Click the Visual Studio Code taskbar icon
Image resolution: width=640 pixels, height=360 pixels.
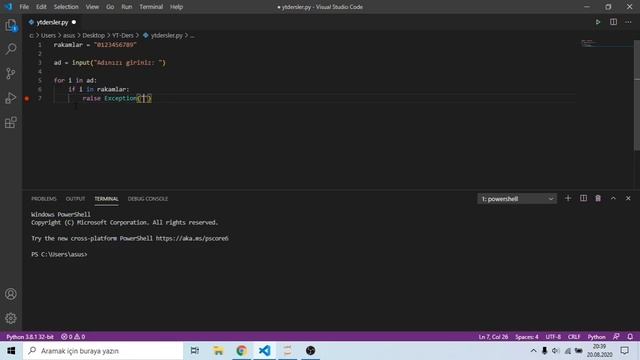click(264, 351)
